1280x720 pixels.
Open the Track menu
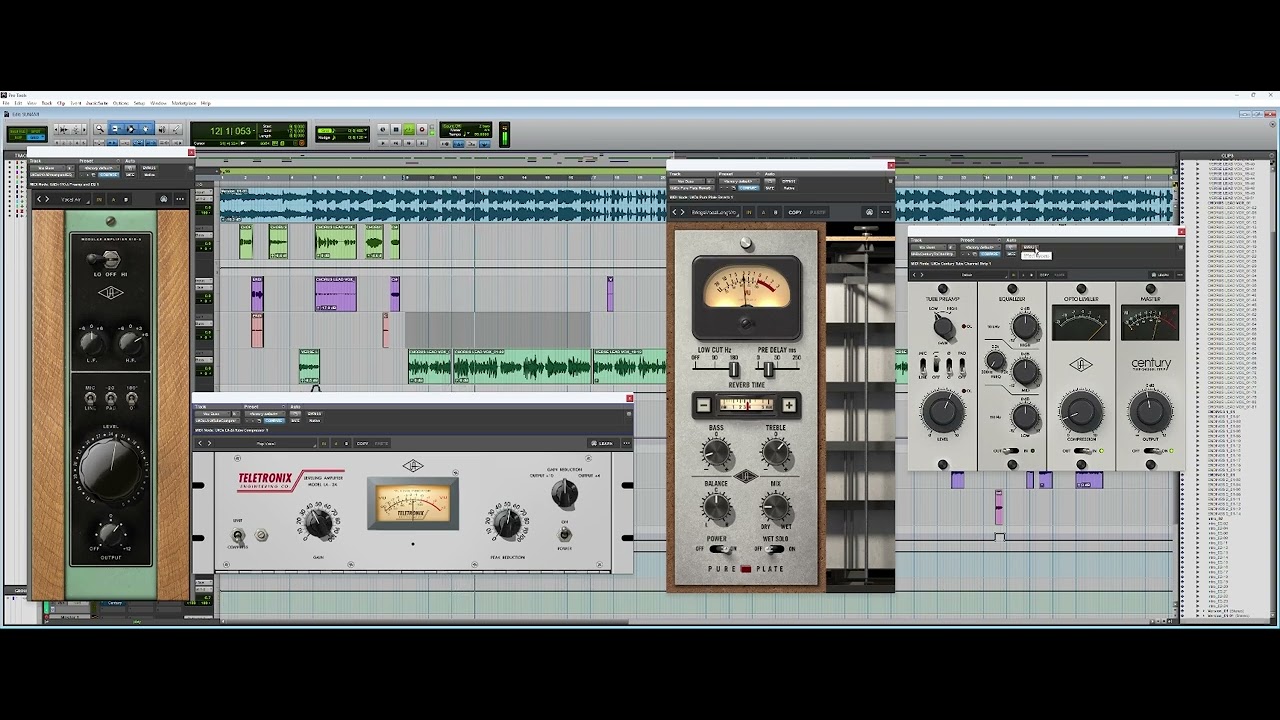click(x=46, y=103)
